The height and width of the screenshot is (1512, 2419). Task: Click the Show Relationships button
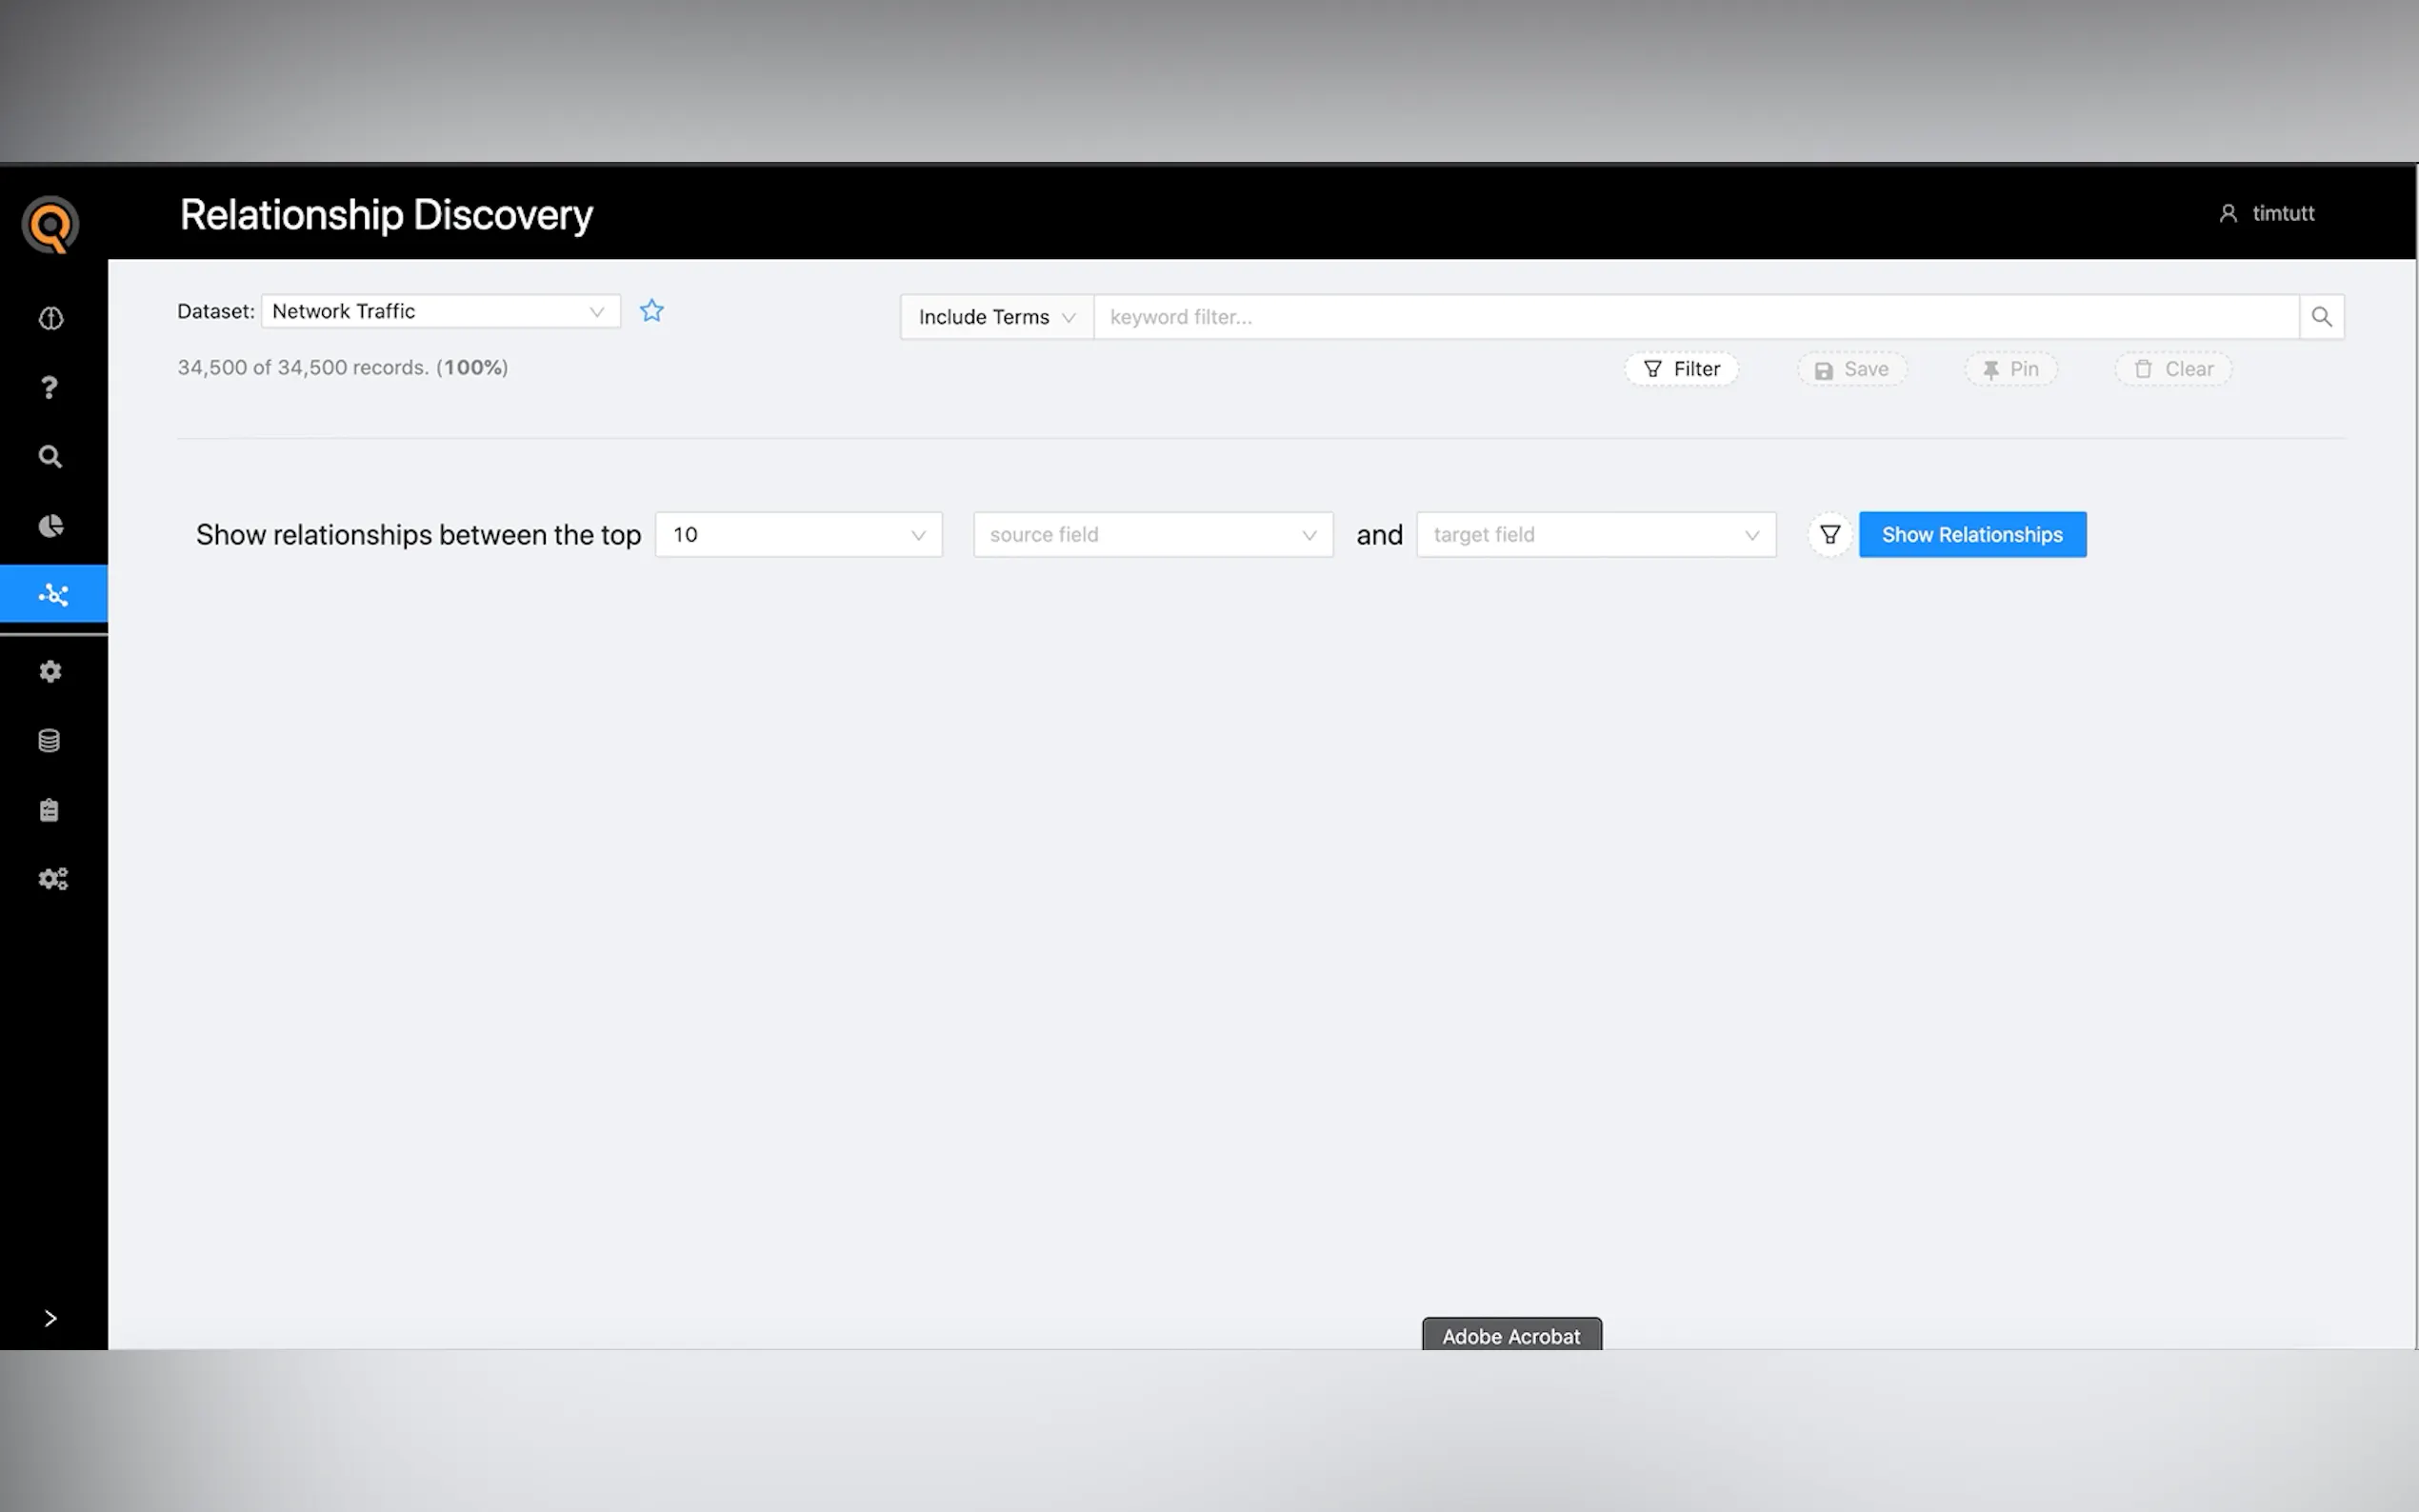[1971, 535]
